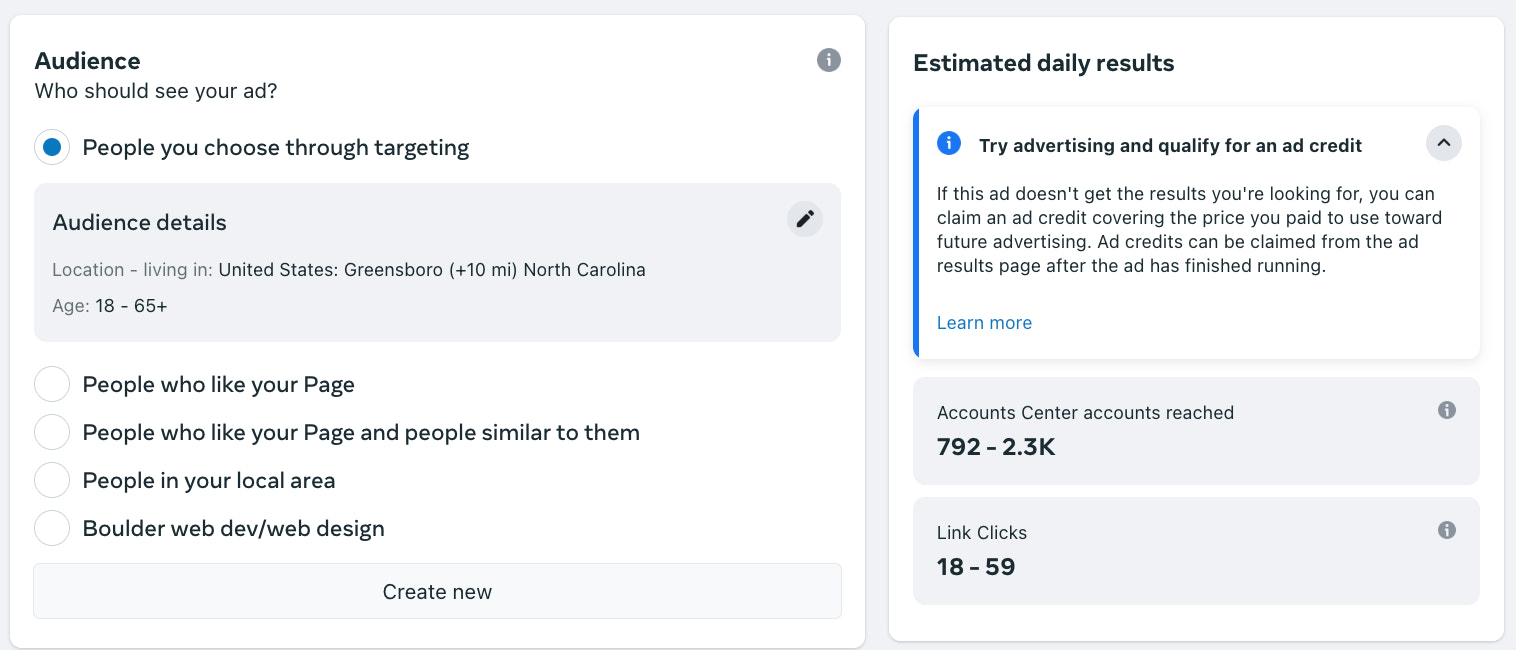Click the Accounts Center accounts reached card

[x=1195, y=430]
